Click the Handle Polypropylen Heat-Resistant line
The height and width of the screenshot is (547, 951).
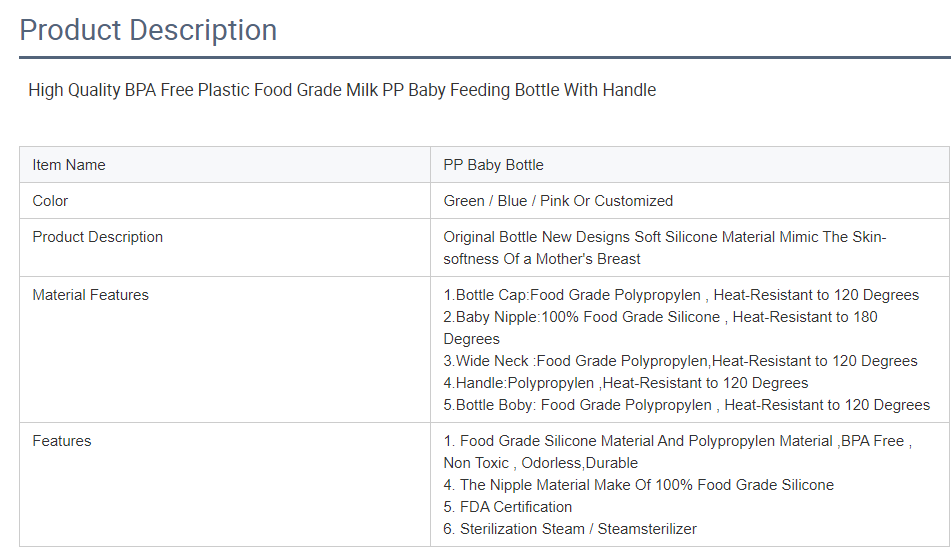626,383
